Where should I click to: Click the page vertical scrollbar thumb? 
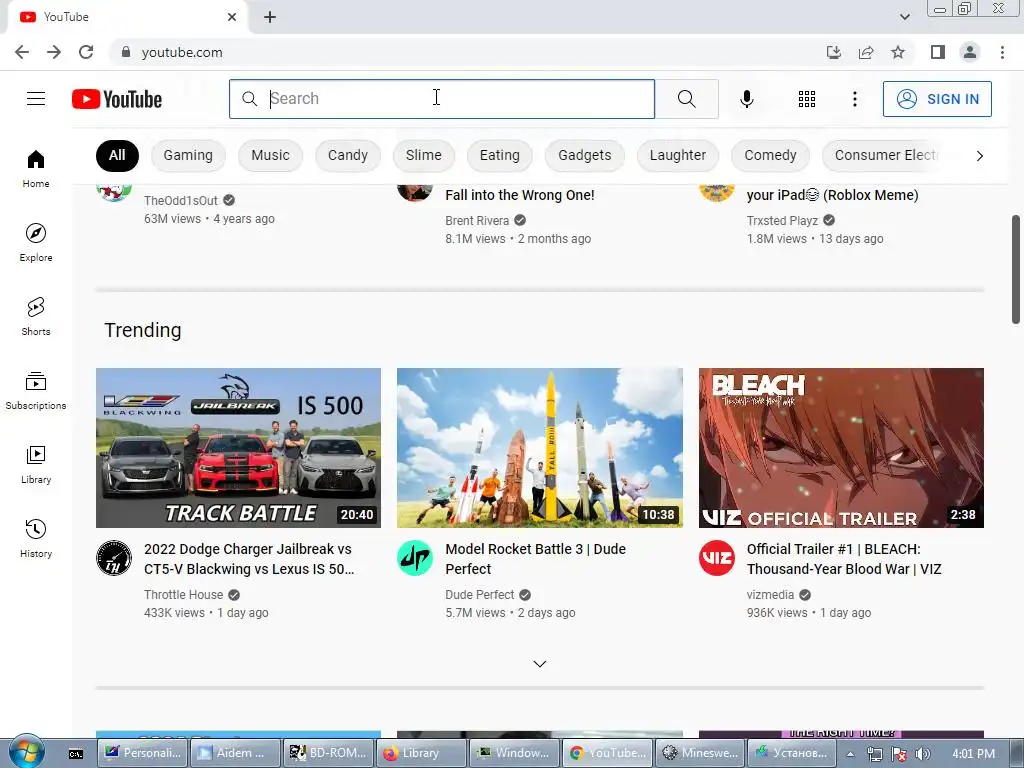click(x=1016, y=269)
